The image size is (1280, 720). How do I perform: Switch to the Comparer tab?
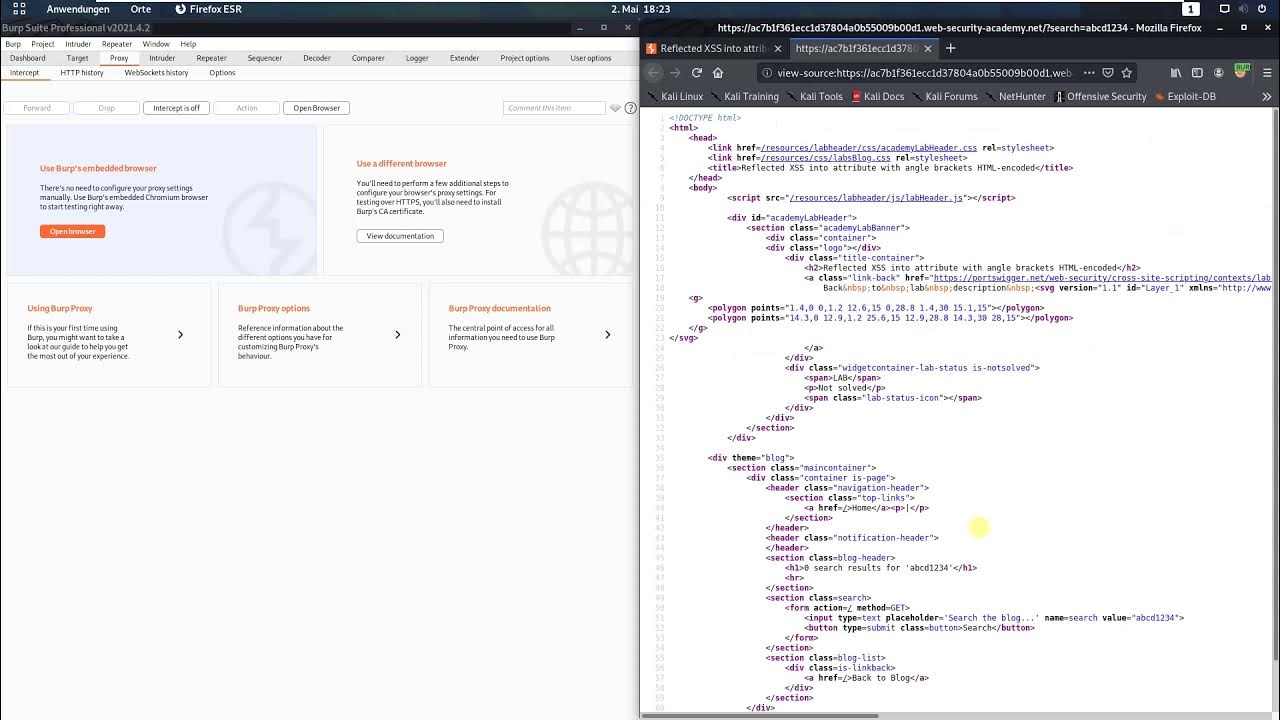(368, 58)
